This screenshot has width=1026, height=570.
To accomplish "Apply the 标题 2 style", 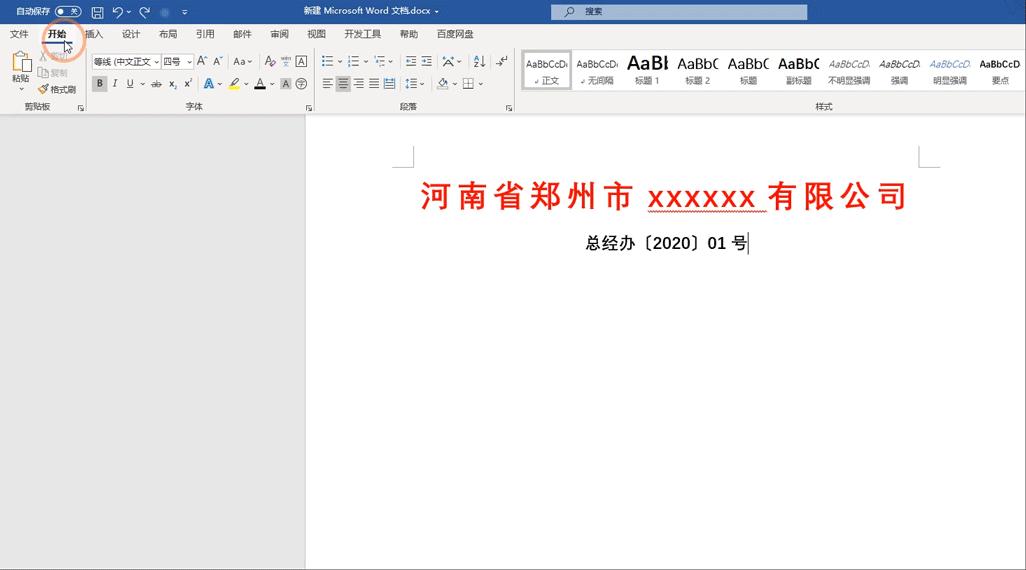I will [698, 71].
